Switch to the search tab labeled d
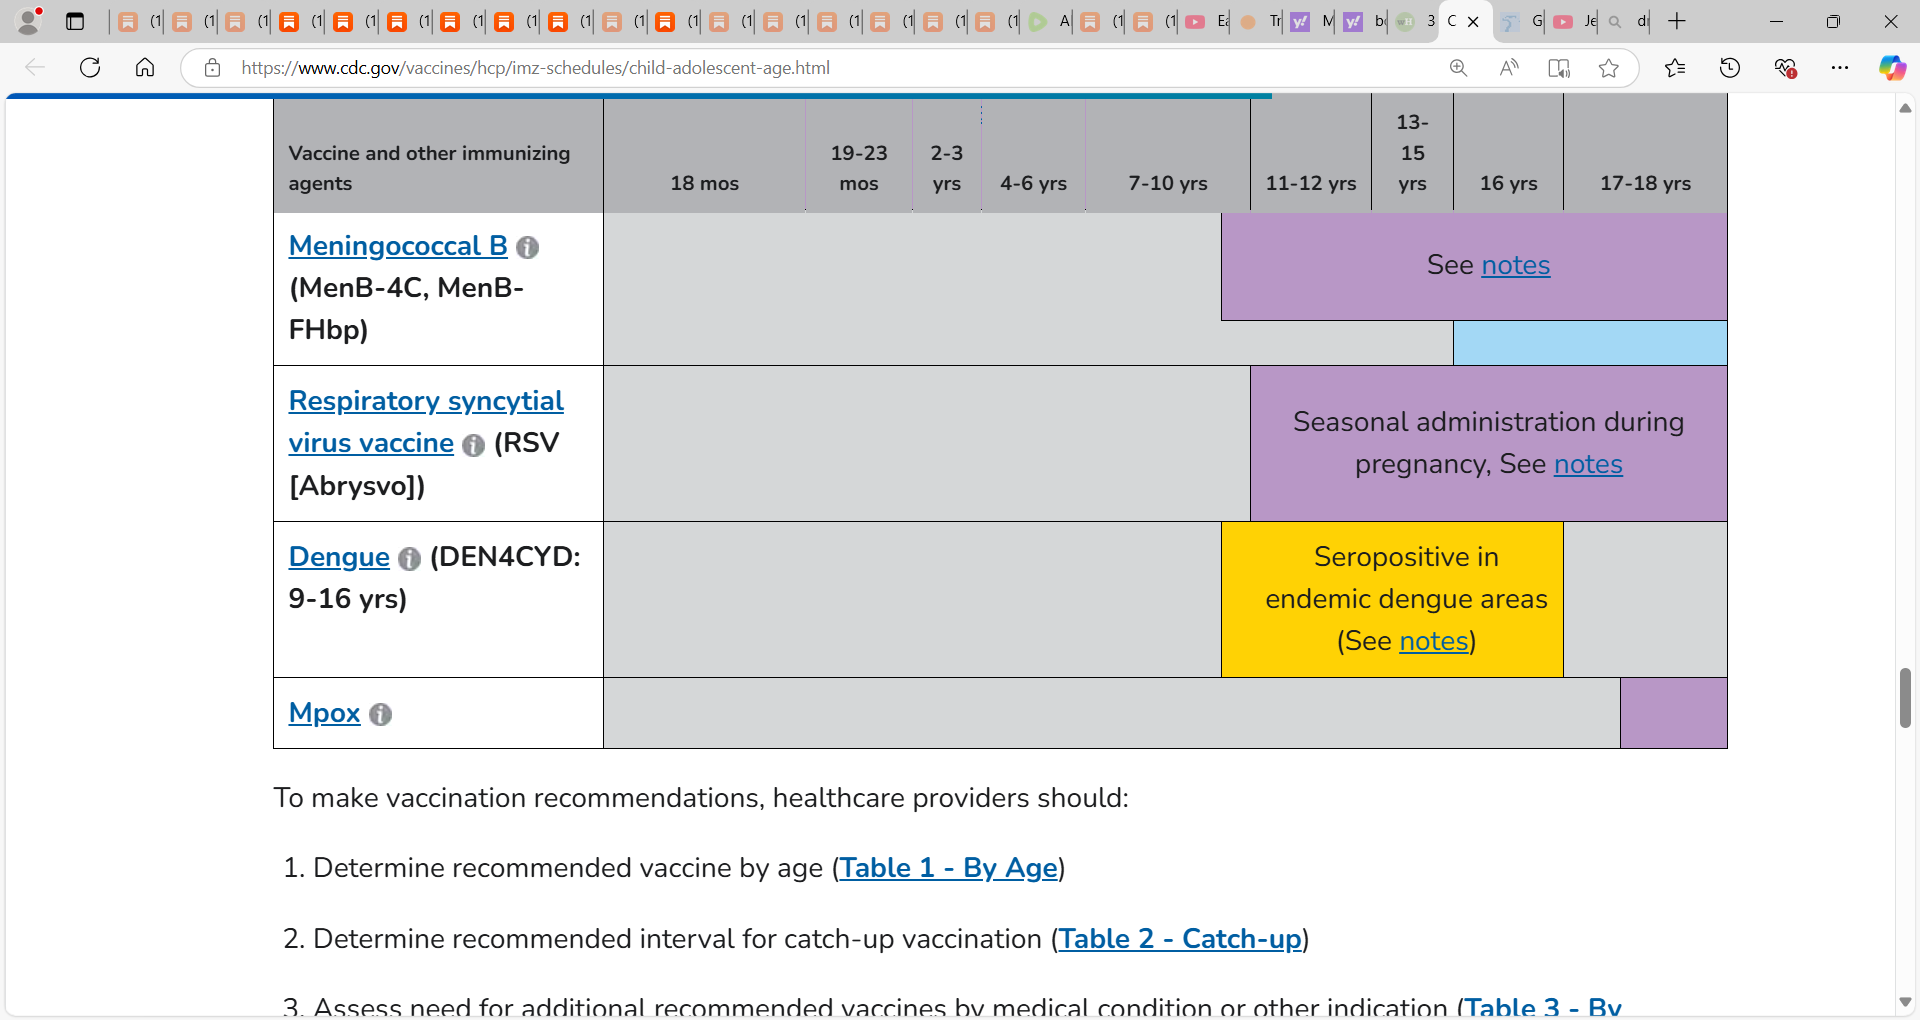This screenshot has width=1920, height=1020. point(1627,21)
